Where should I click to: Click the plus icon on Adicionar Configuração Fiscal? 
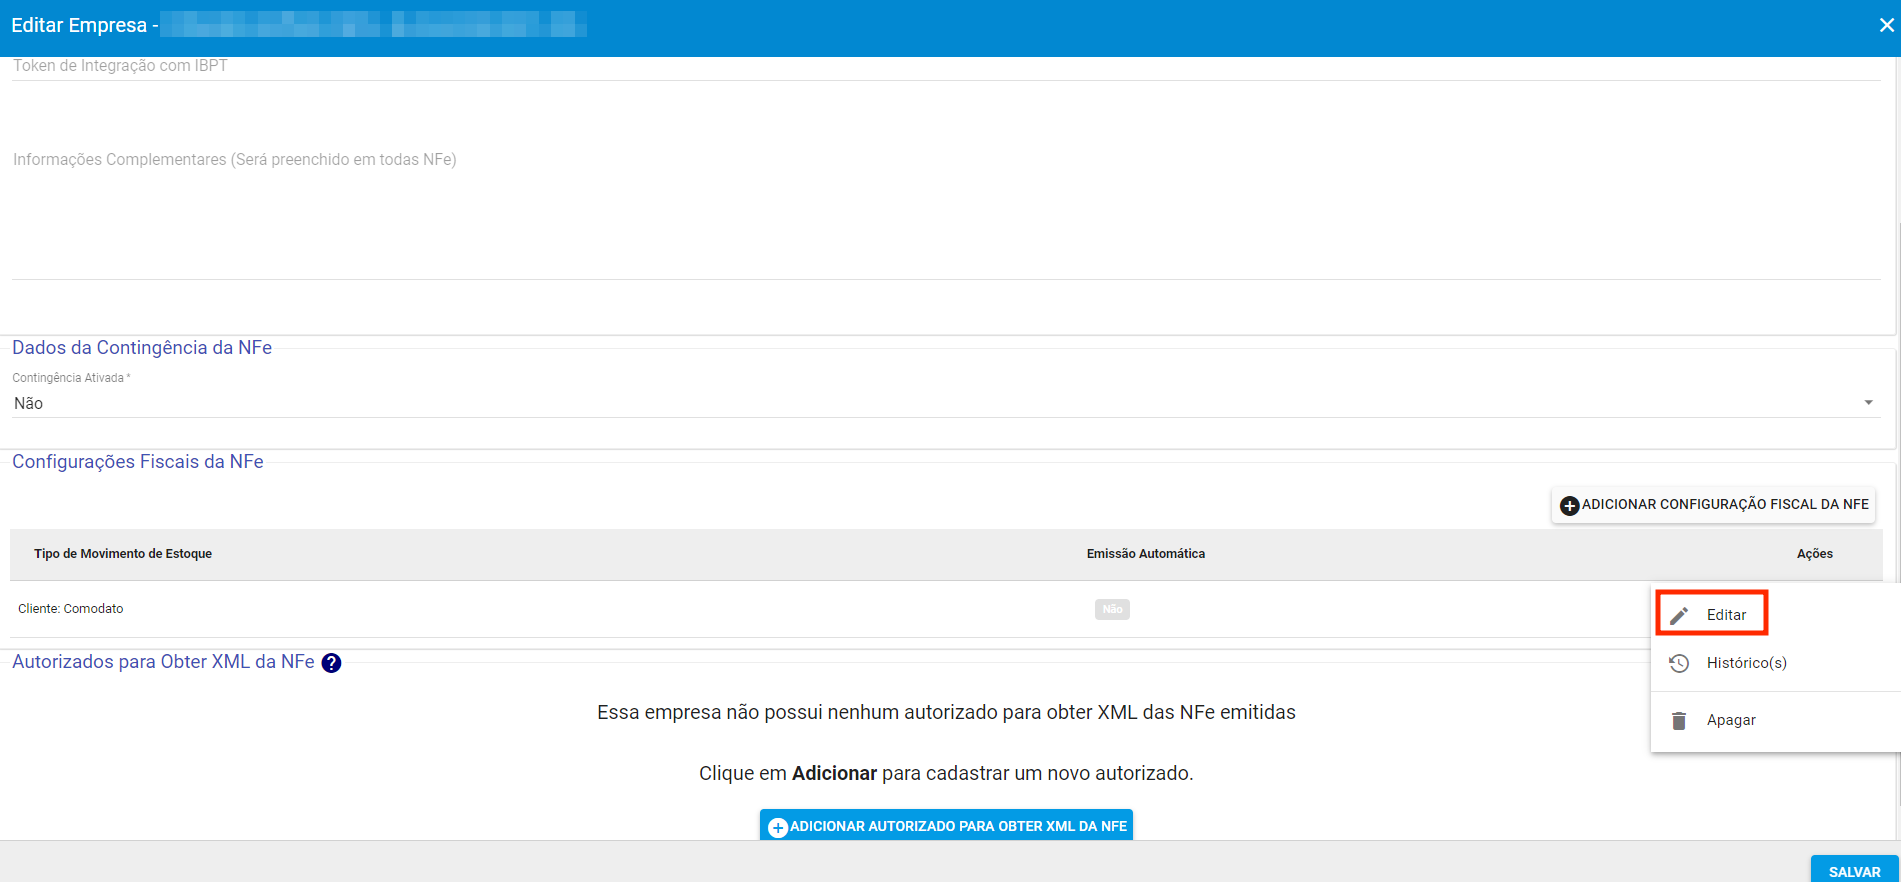coord(1570,505)
